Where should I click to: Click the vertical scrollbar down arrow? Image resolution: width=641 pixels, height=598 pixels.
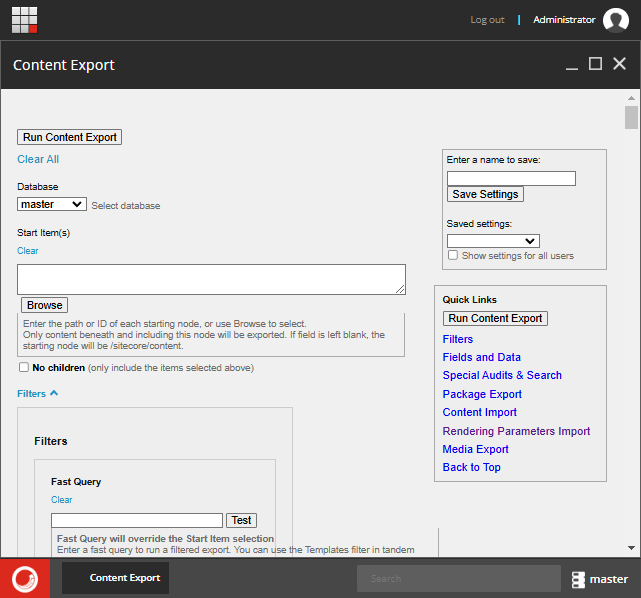coord(631,548)
